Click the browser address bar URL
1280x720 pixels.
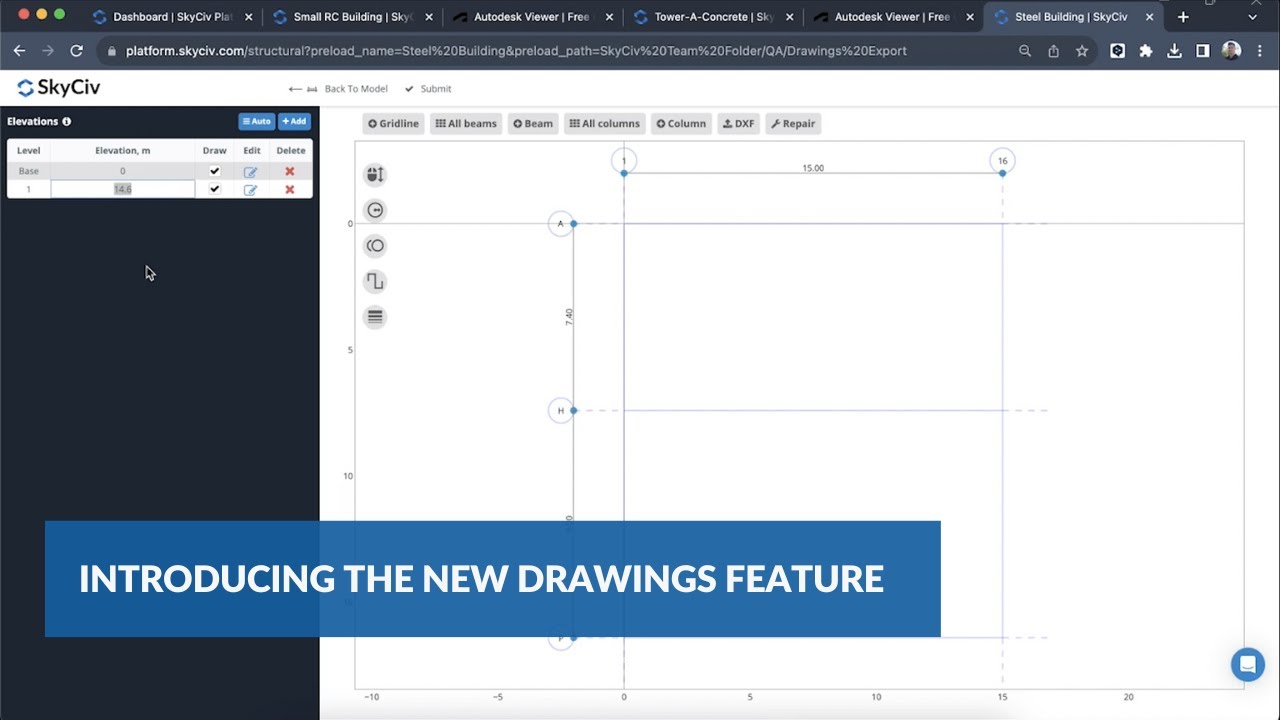(516, 51)
